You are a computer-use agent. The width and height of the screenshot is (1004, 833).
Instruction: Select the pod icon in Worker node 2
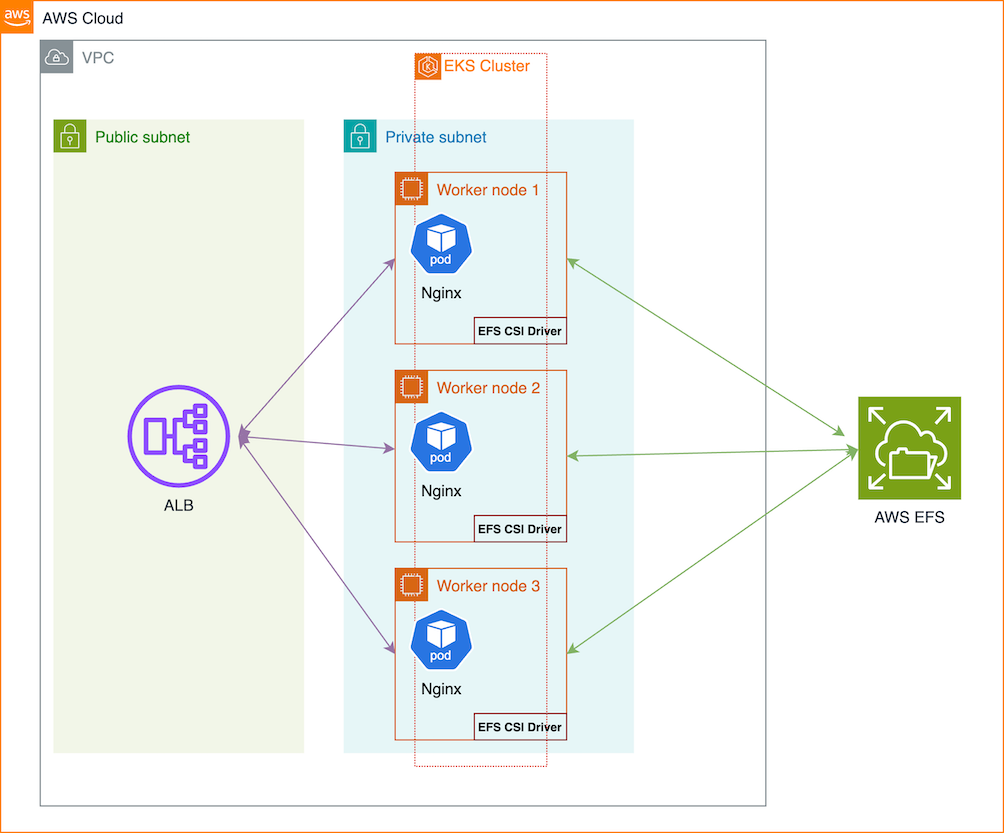441,442
